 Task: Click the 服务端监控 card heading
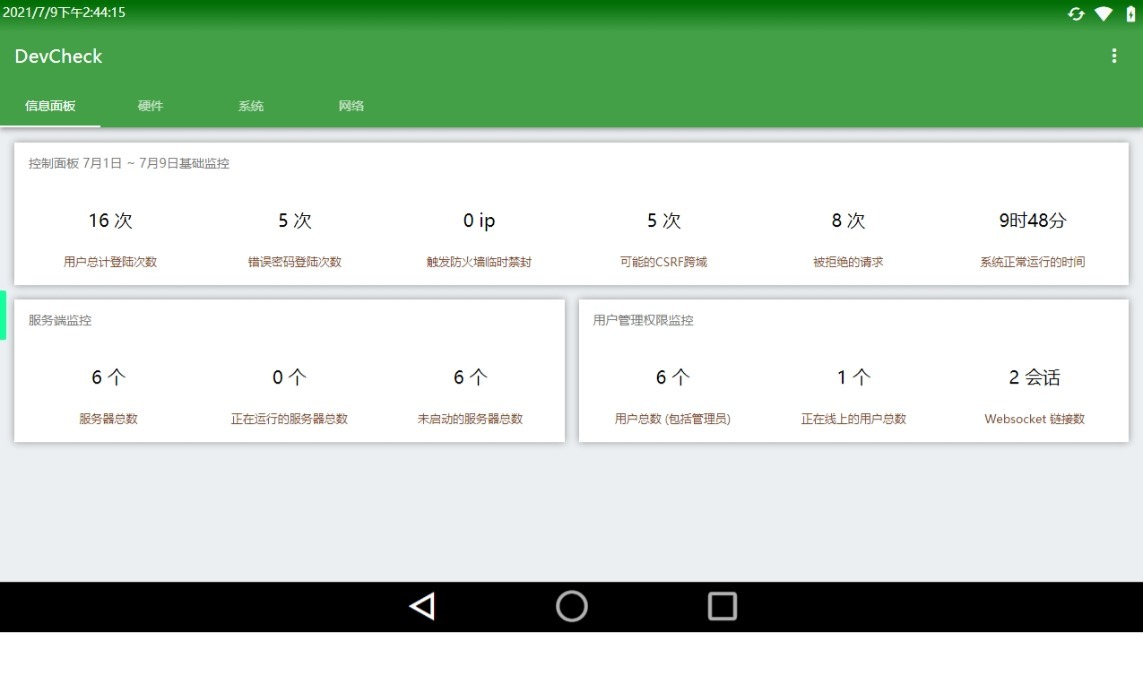click(x=60, y=320)
